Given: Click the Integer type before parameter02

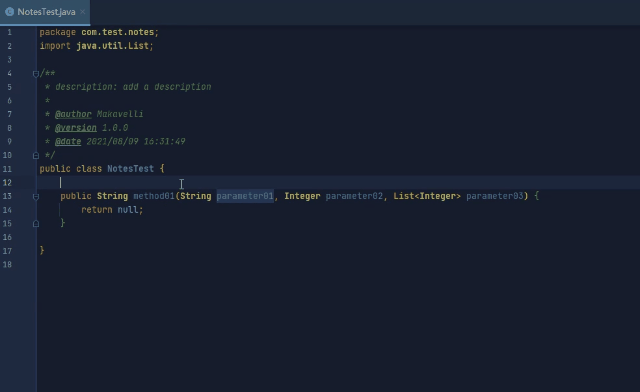Looking at the screenshot, I should pyautogui.click(x=302, y=196).
